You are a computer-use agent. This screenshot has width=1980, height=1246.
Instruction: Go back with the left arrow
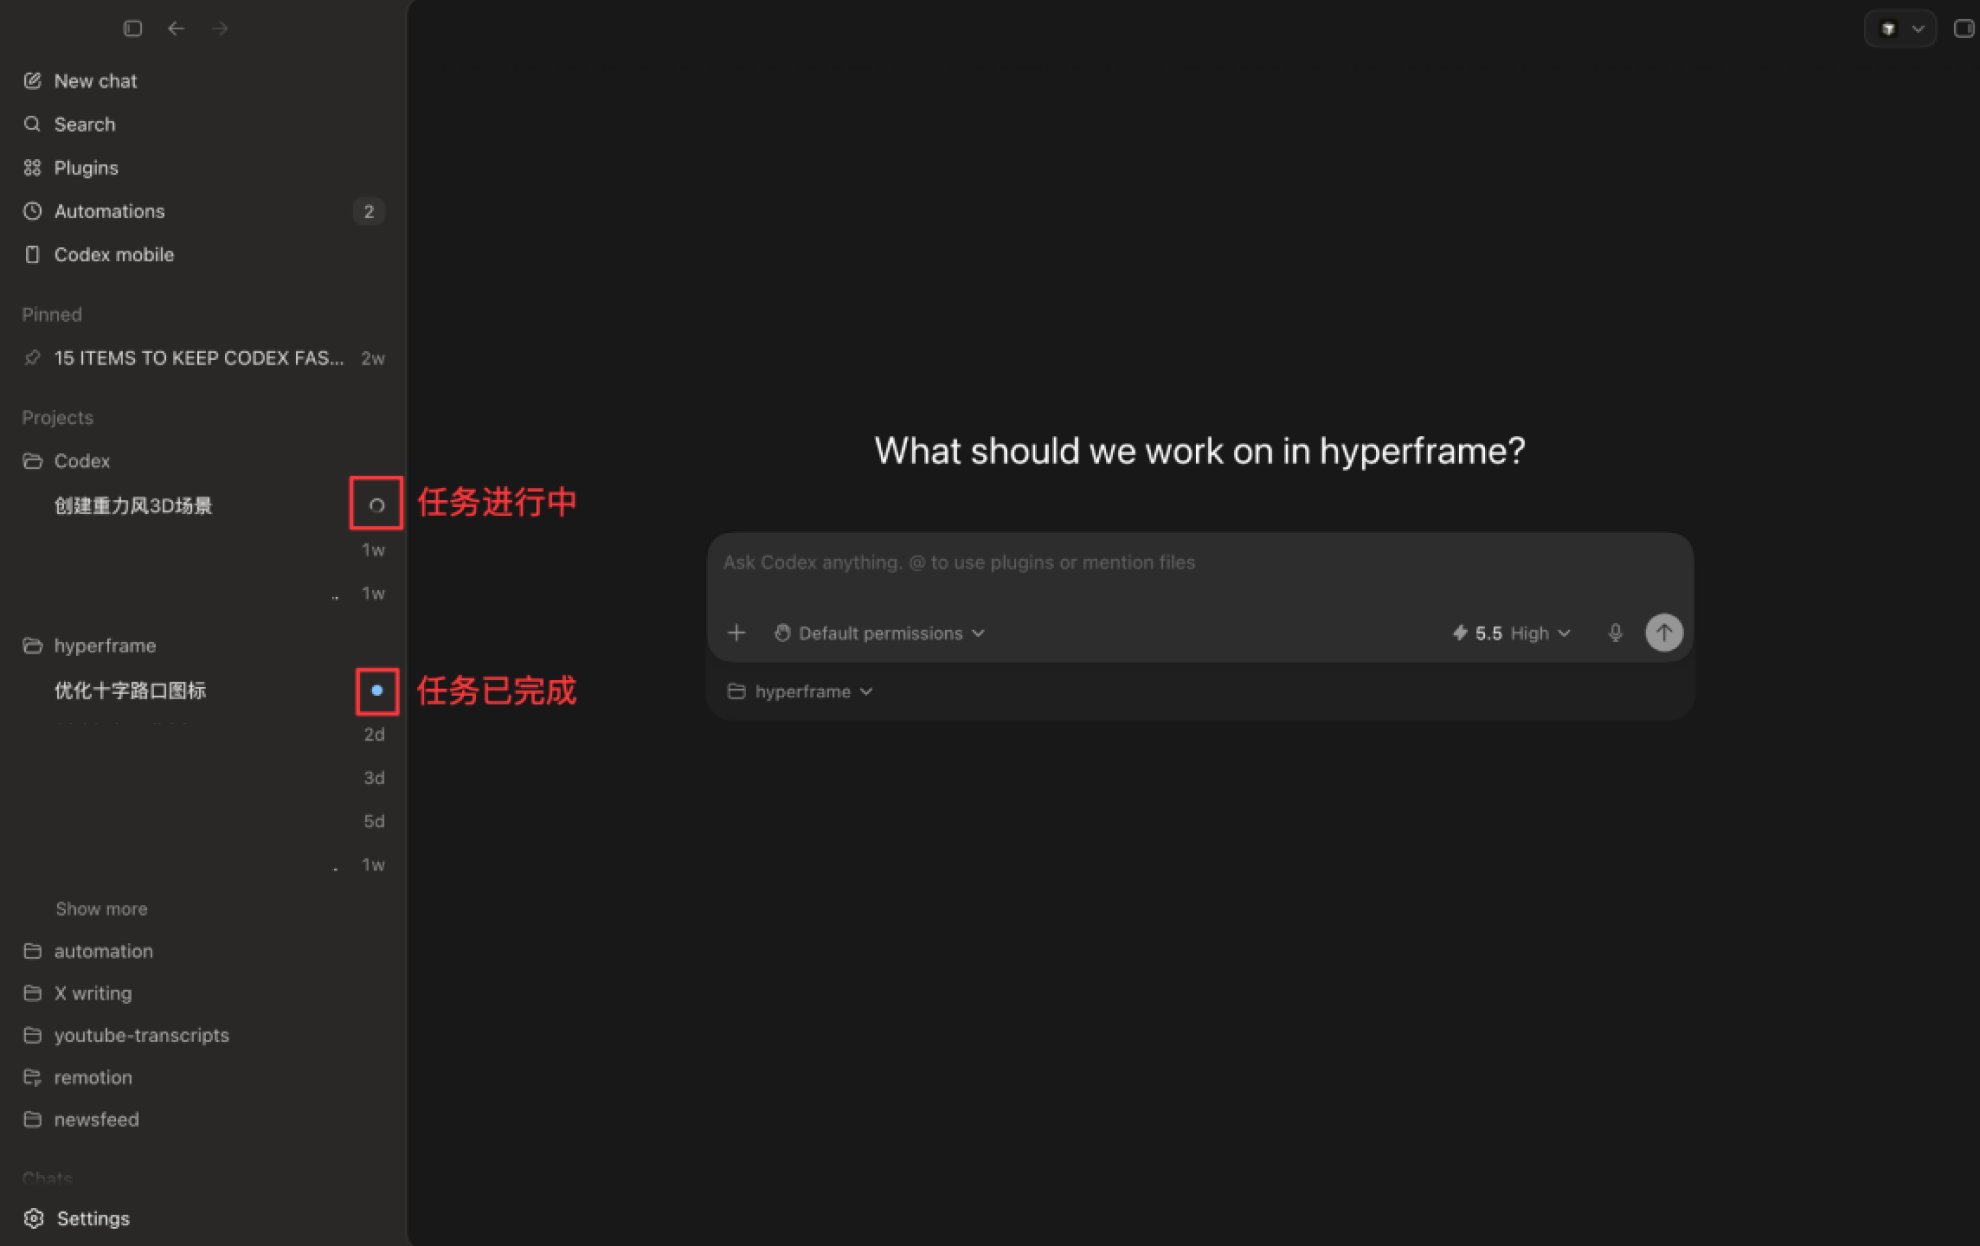176,28
